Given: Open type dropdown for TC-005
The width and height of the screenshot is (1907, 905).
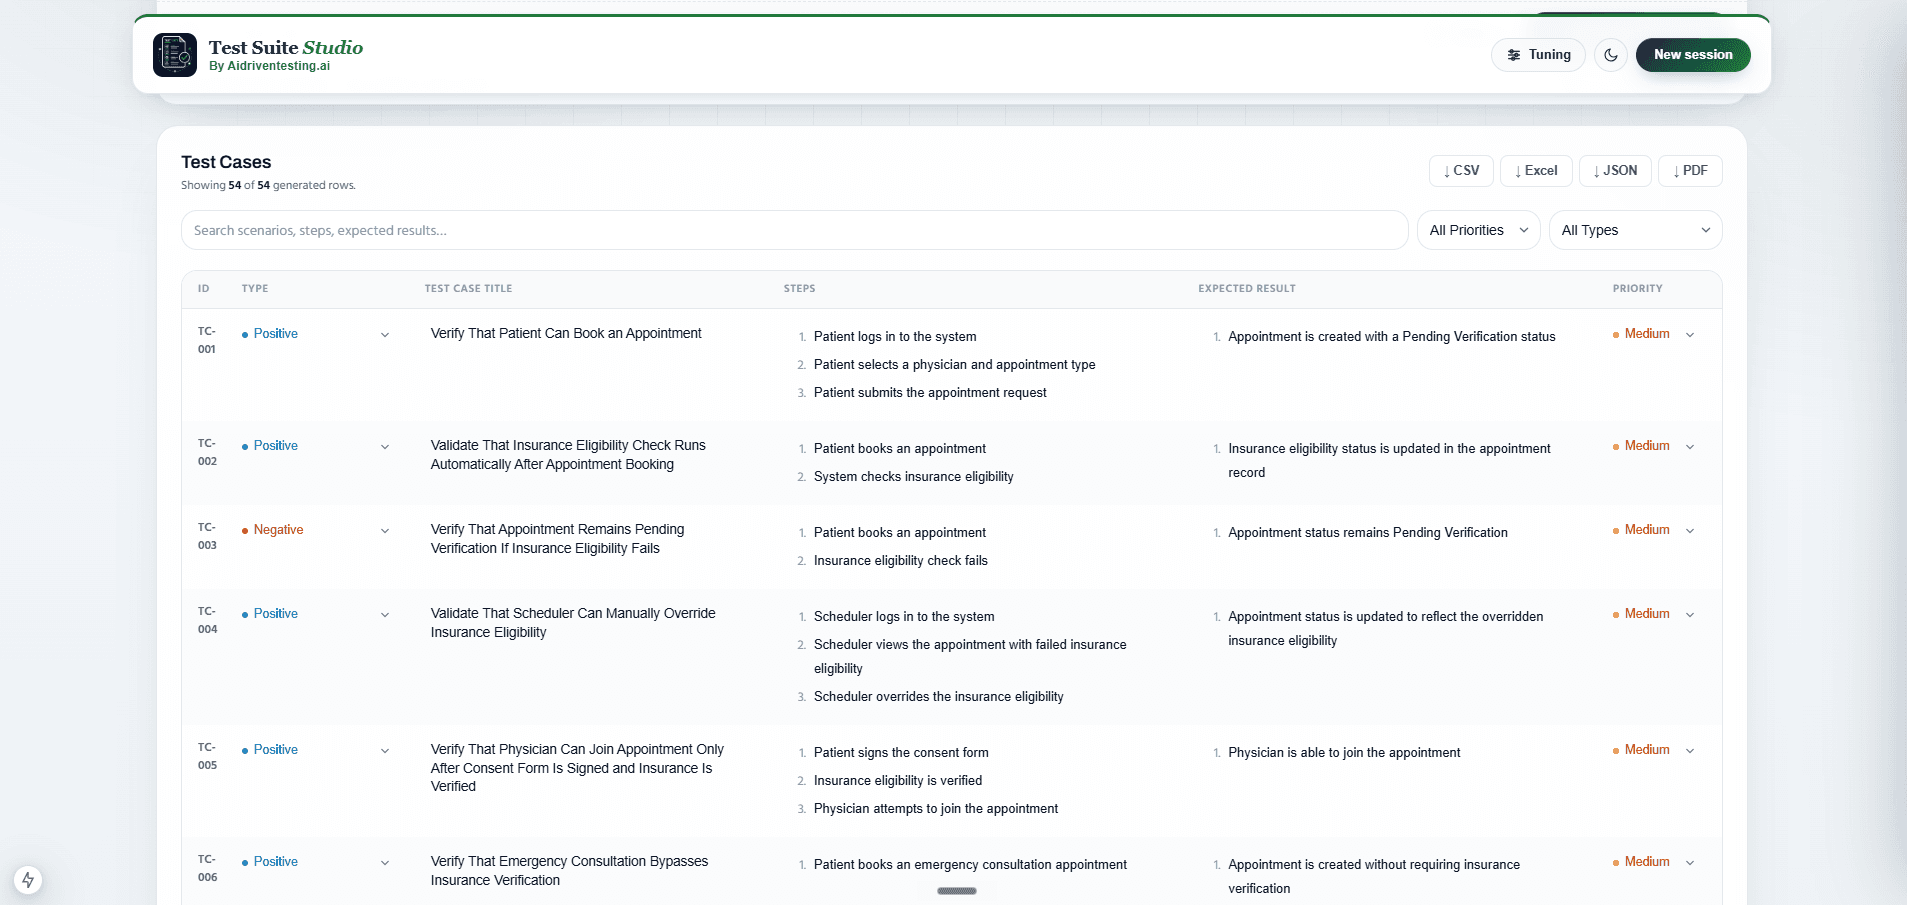Looking at the screenshot, I should [316, 750].
